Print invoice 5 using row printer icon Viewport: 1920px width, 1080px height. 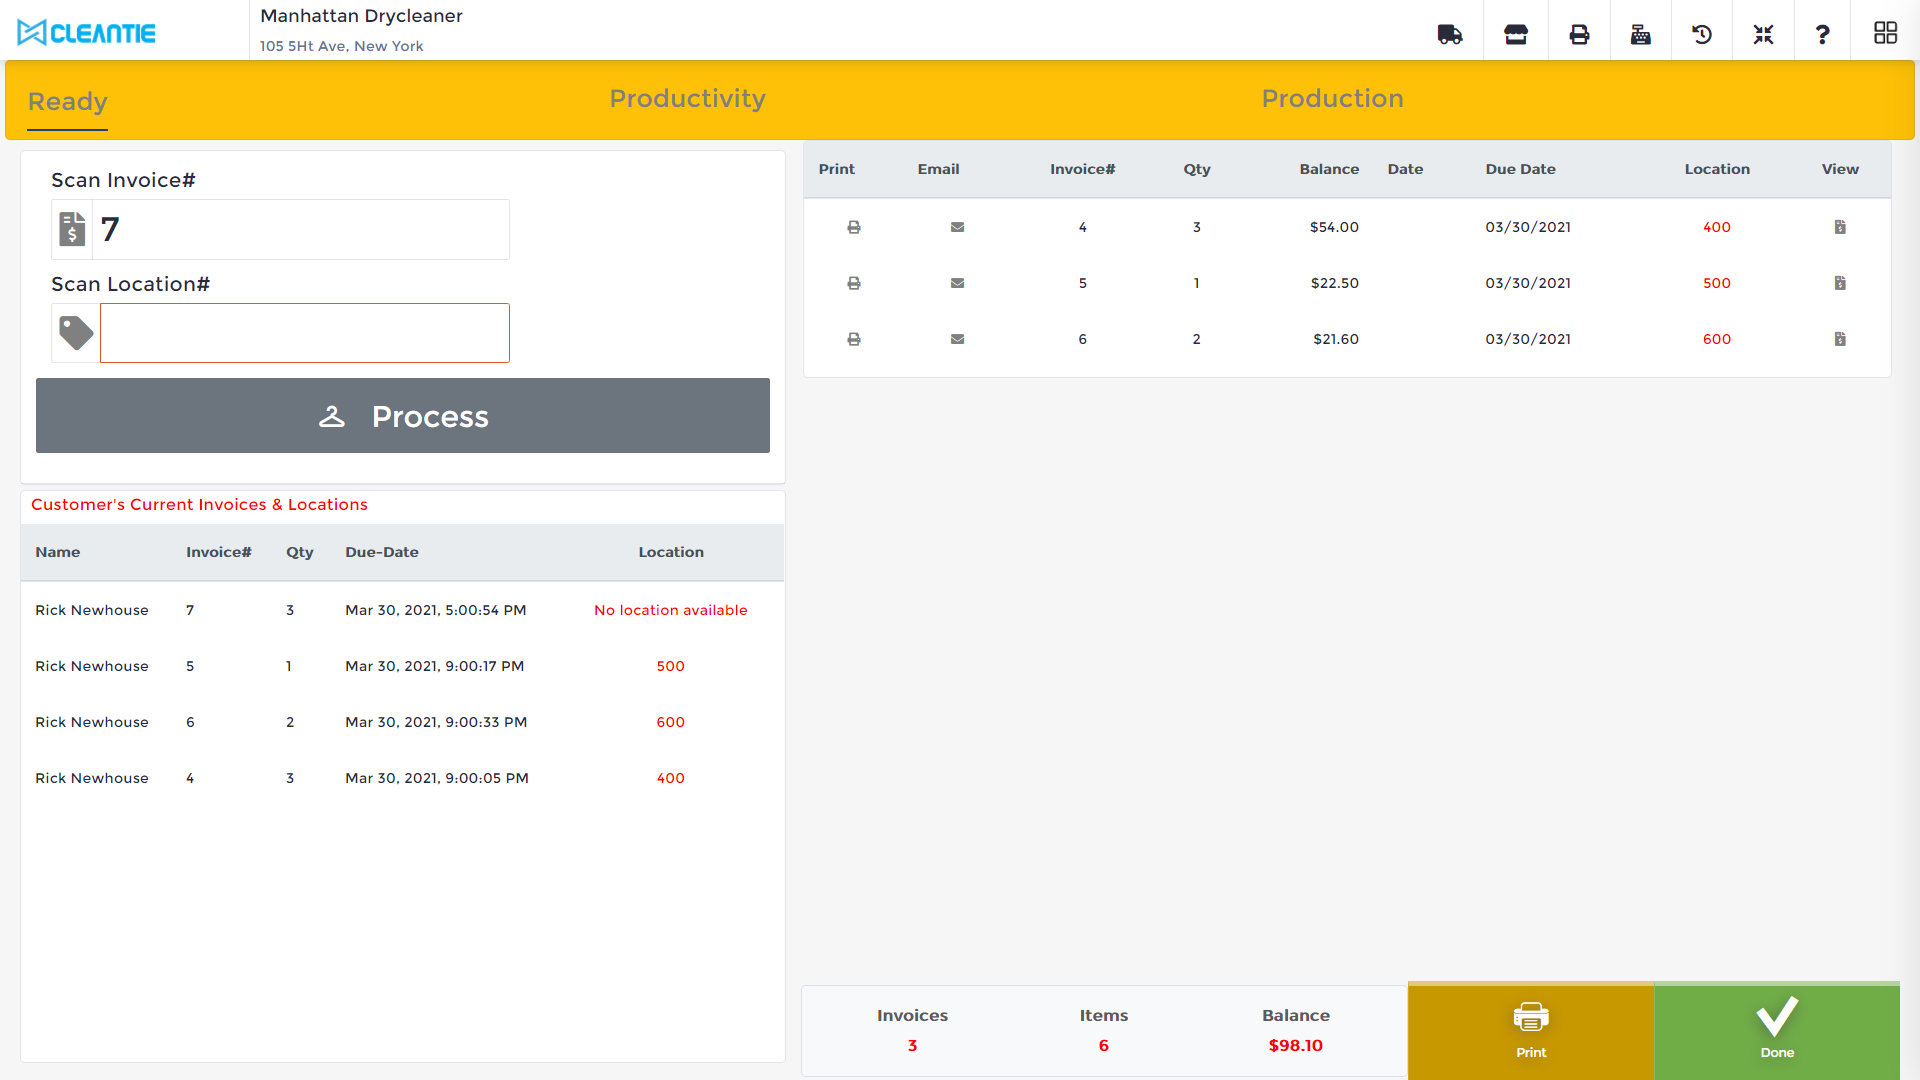(x=854, y=283)
